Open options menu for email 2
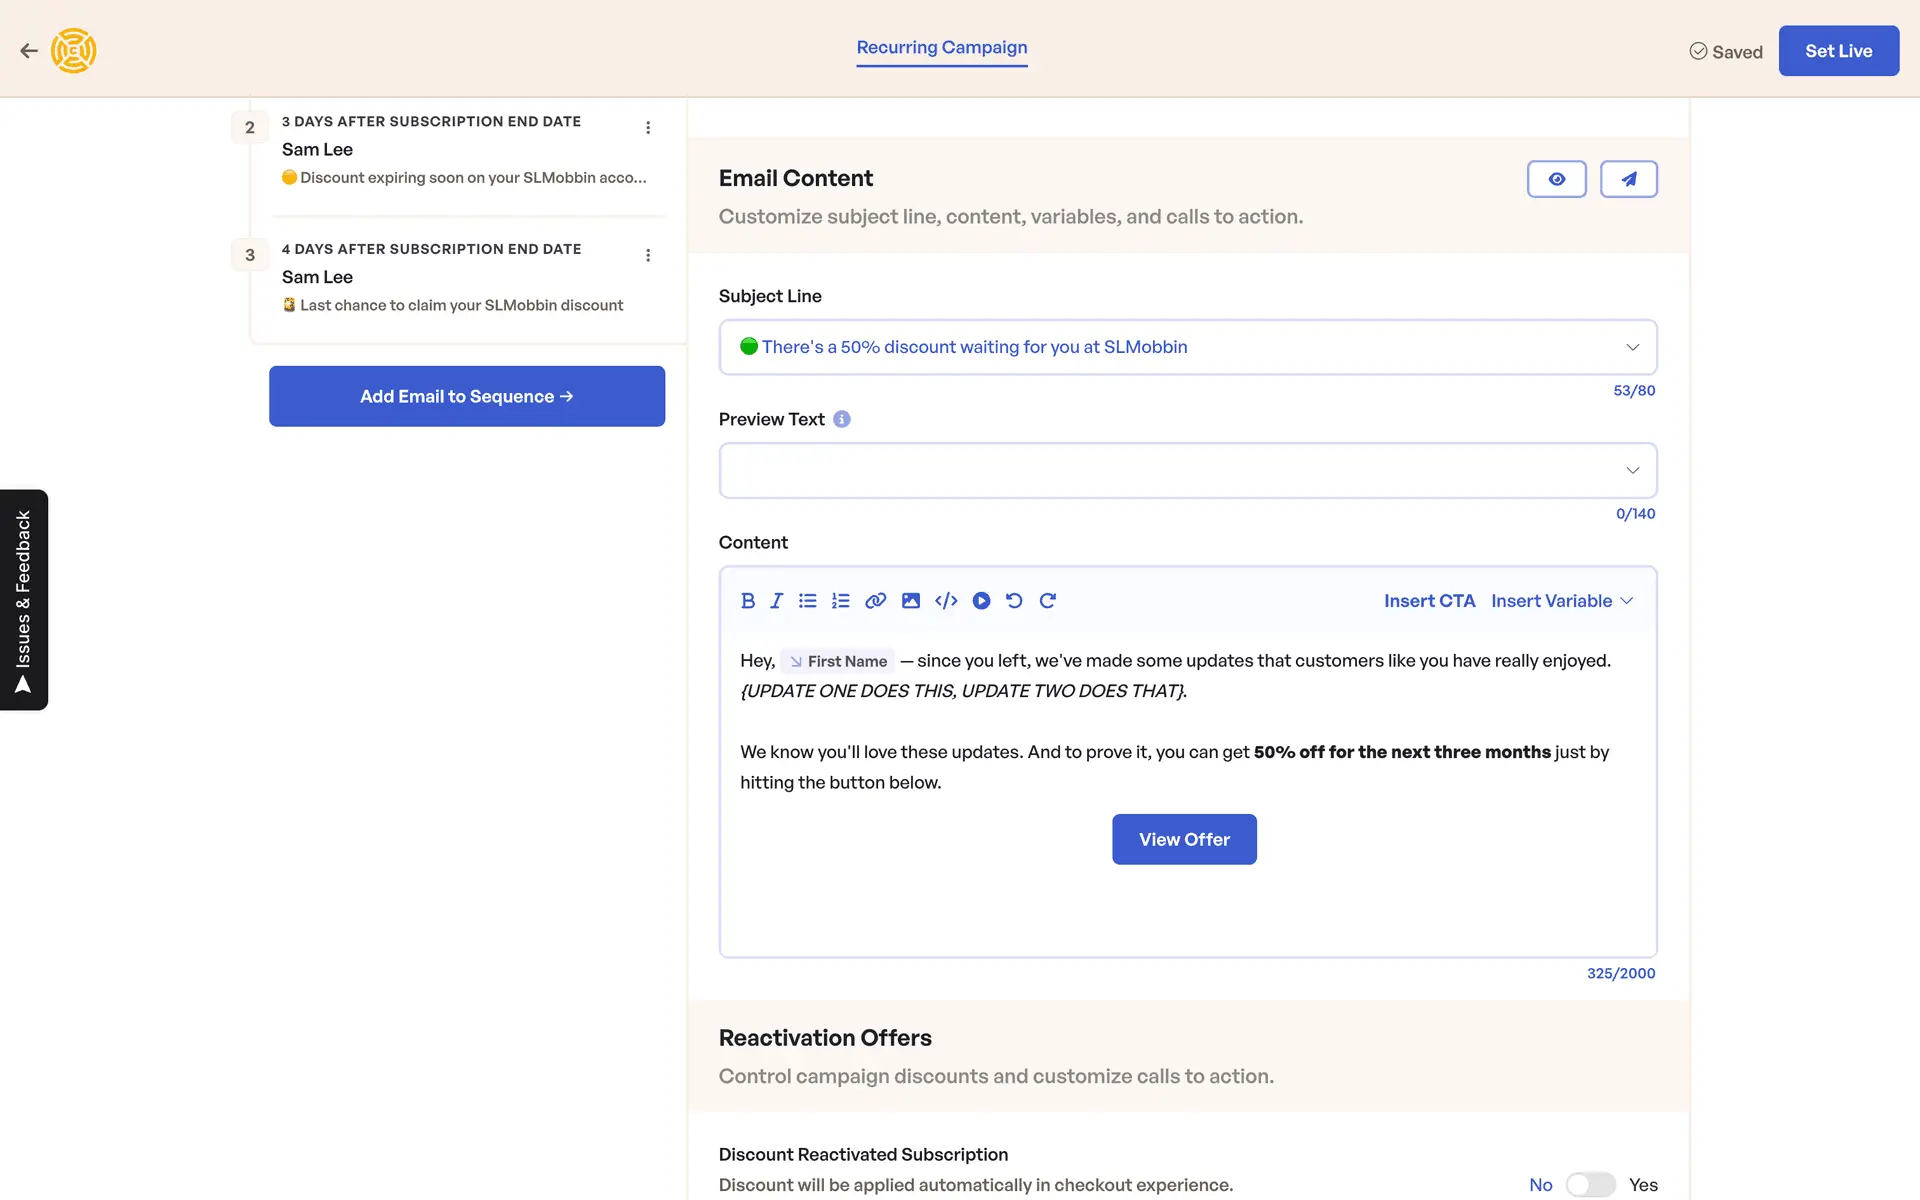Screen dimensions: 1920x1200 648,128
